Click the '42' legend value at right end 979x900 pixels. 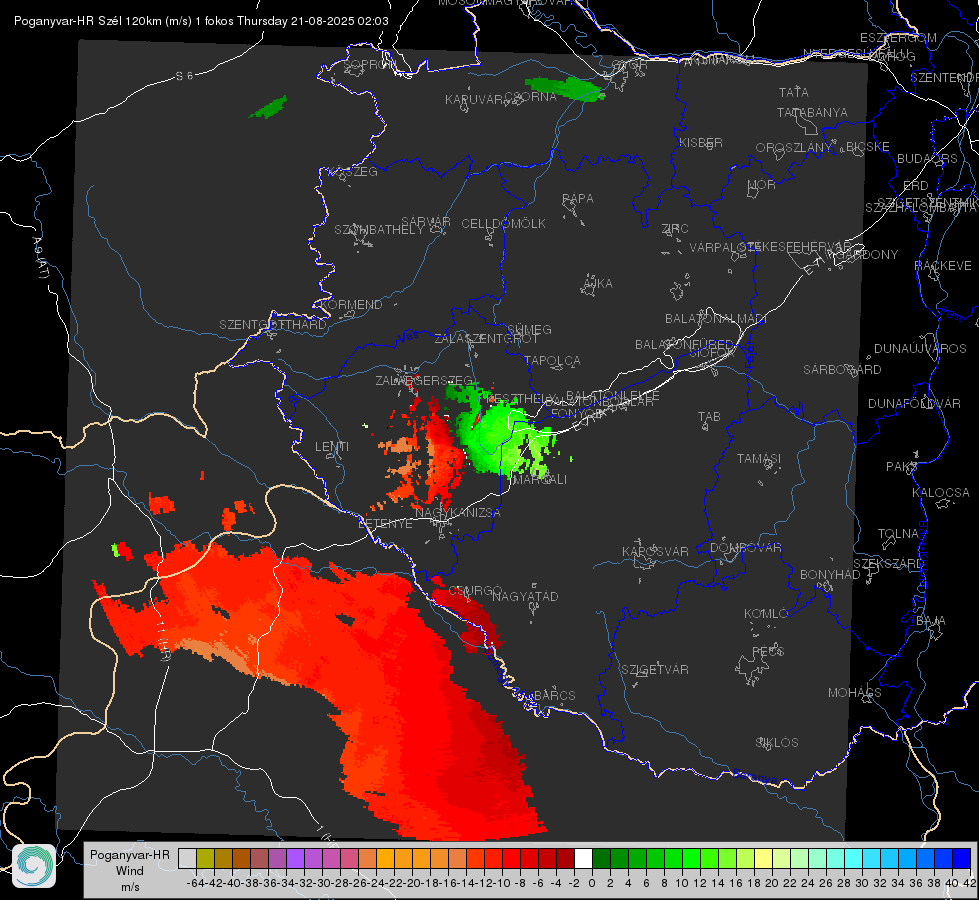970,883
